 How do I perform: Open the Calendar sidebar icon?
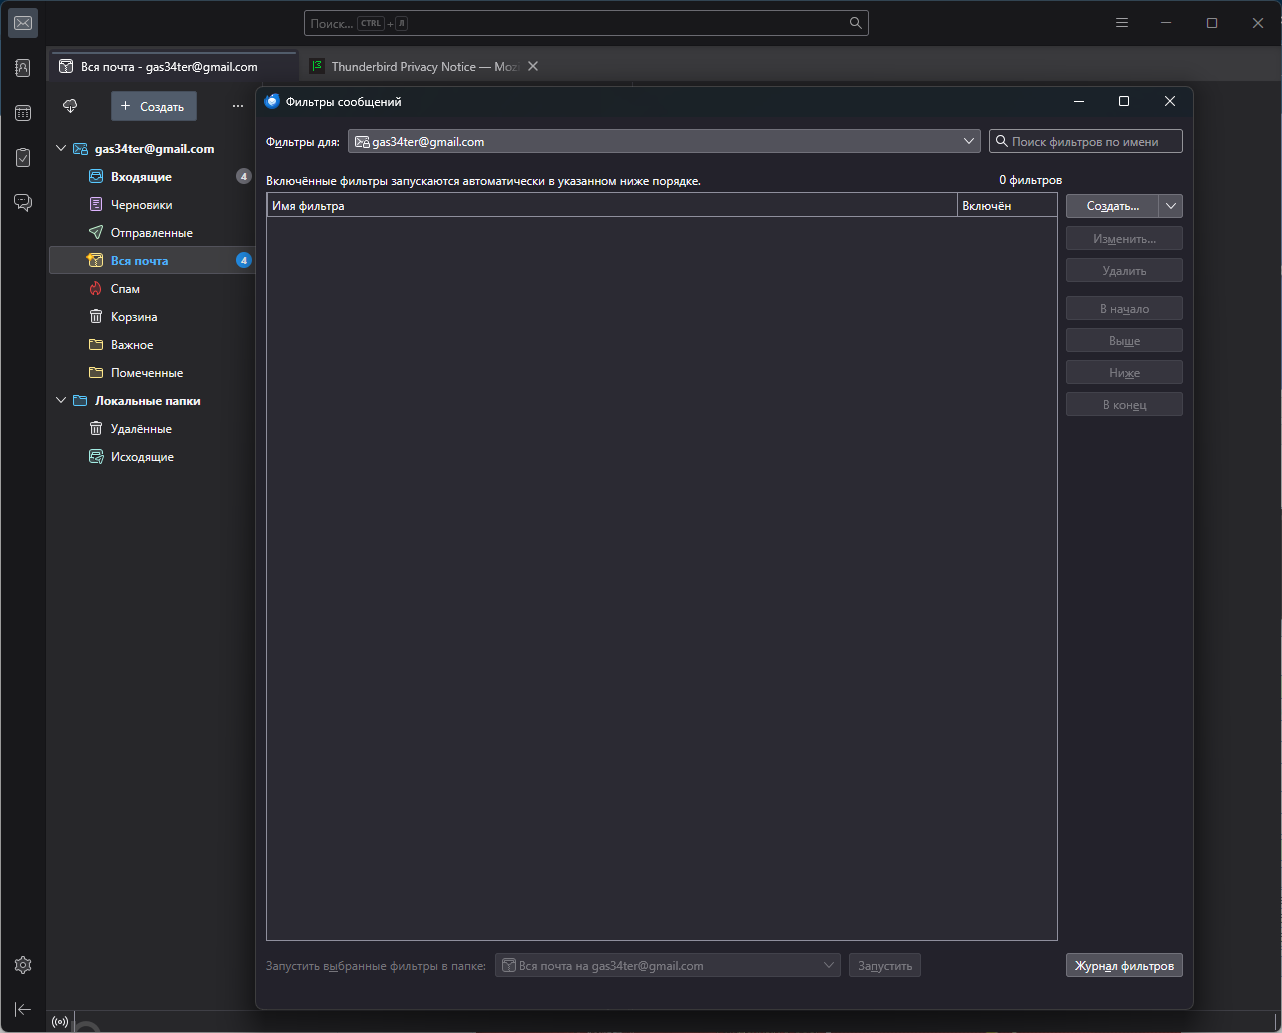(x=23, y=113)
